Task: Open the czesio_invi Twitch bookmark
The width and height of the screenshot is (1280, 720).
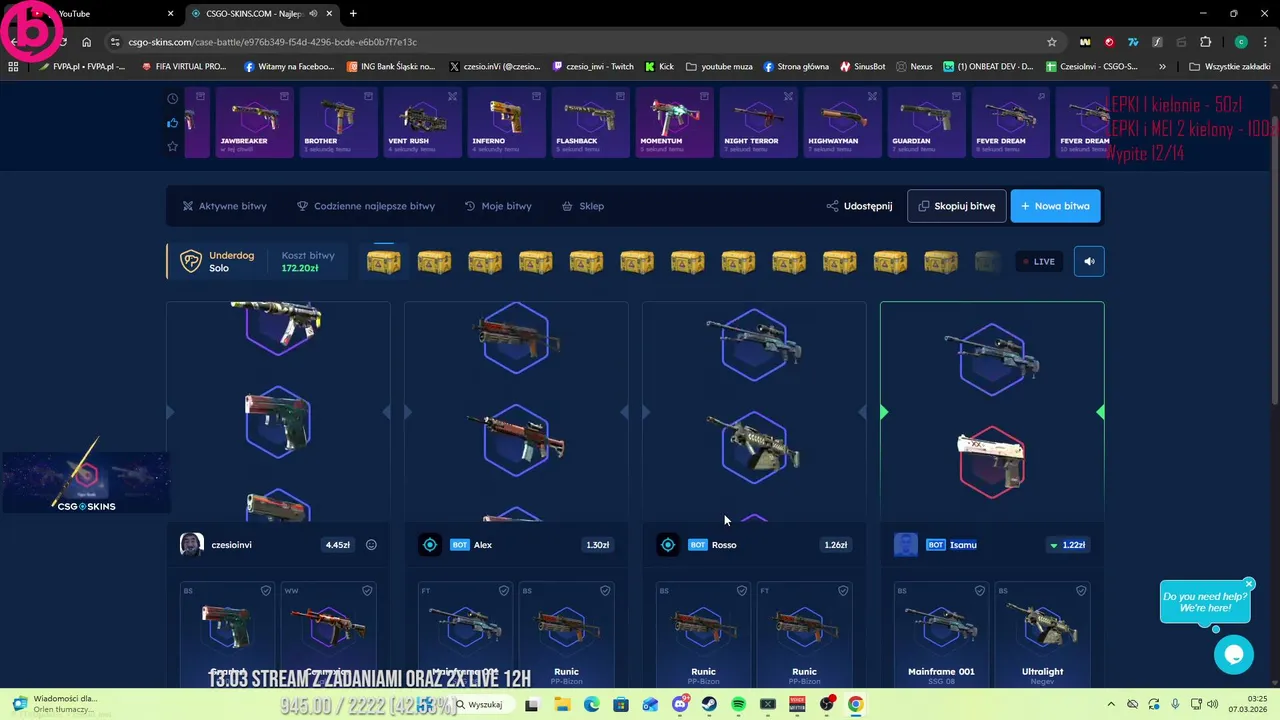Action: 593,66
